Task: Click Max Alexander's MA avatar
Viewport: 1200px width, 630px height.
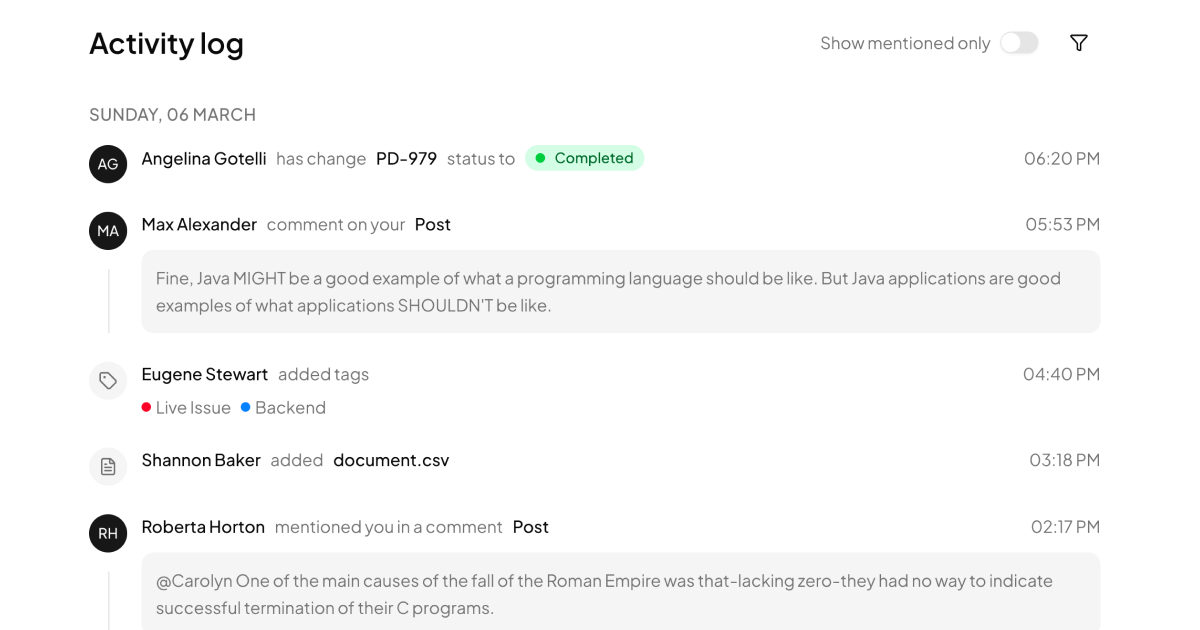Action: click(108, 230)
